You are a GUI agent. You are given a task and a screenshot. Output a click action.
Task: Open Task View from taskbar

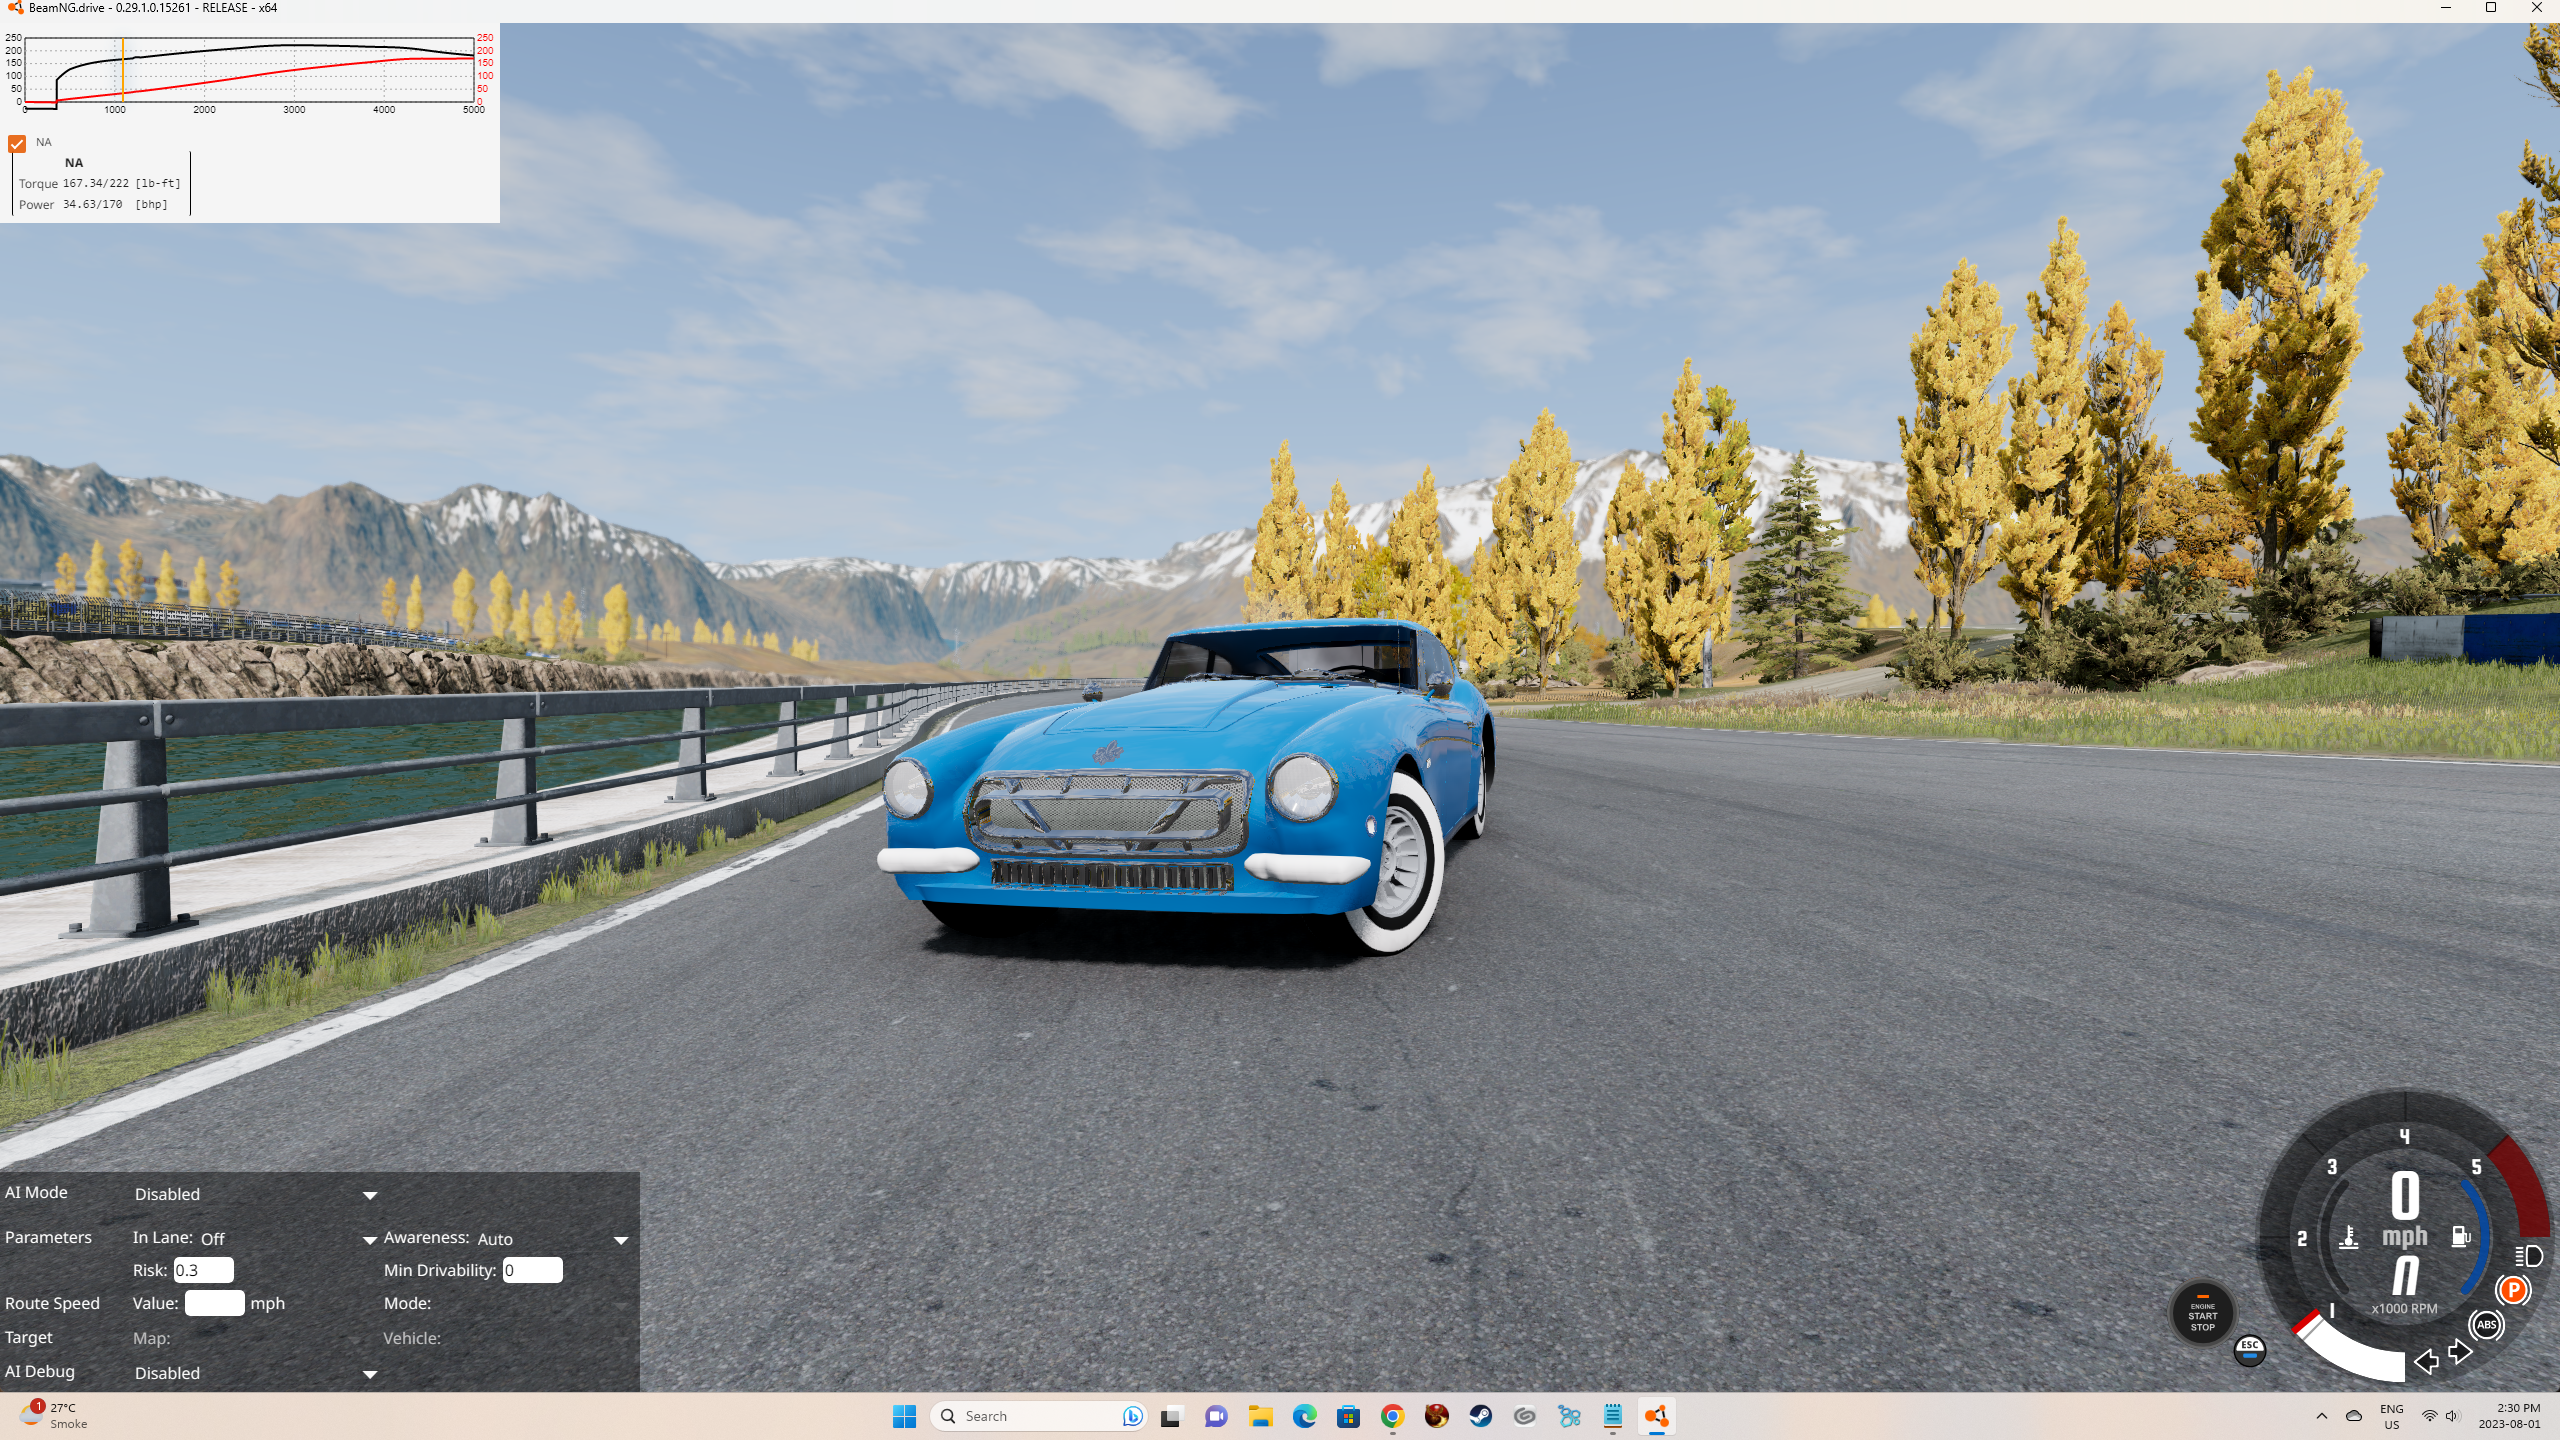tap(1170, 1416)
